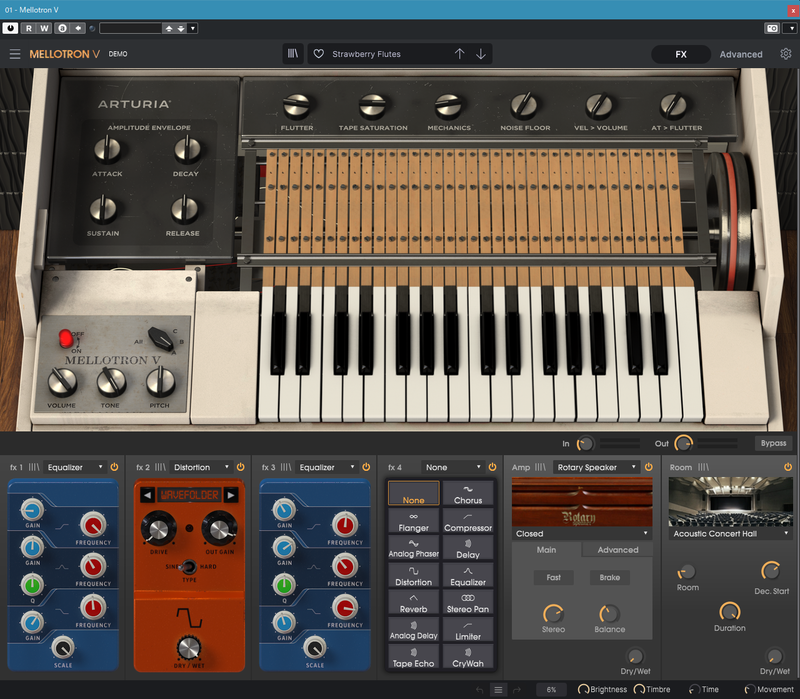This screenshot has height=699, width=800.
Task: Enable host Write automation W button
Action: point(44,28)
